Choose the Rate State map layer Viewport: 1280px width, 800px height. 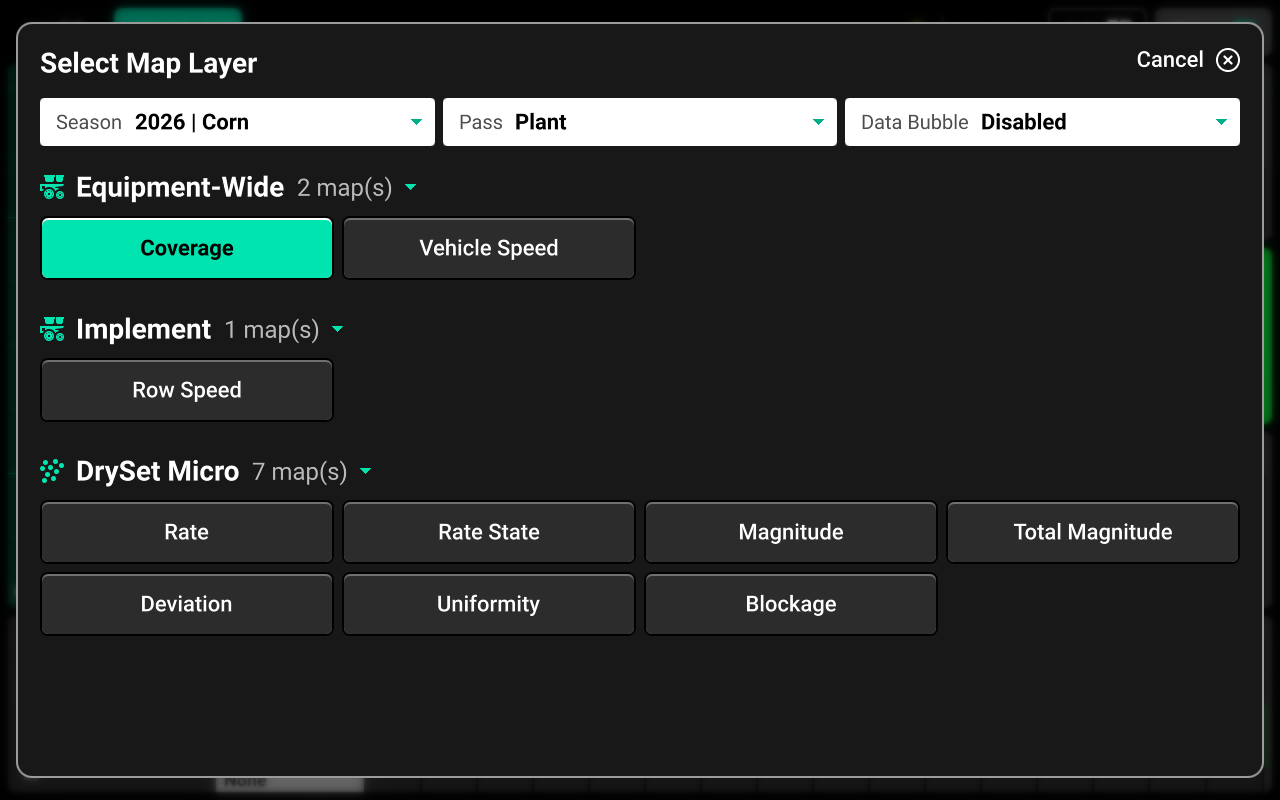tap(489, 532)
